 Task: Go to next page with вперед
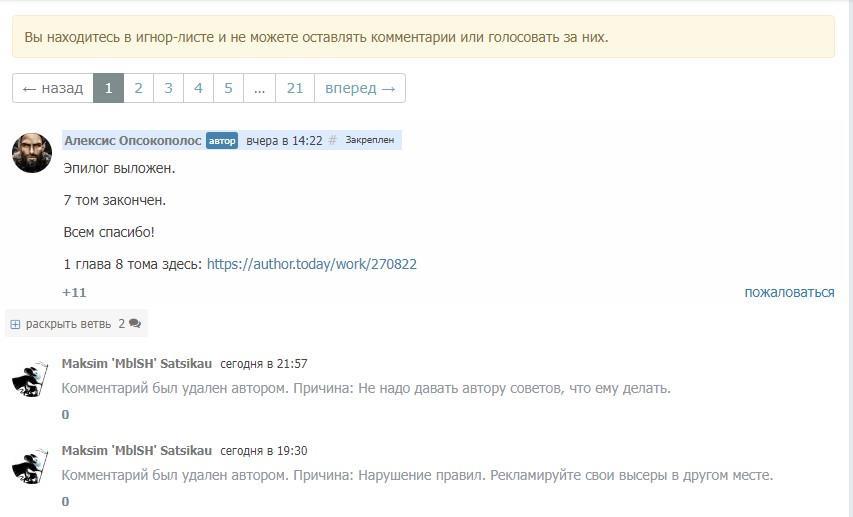pos(360,88)
